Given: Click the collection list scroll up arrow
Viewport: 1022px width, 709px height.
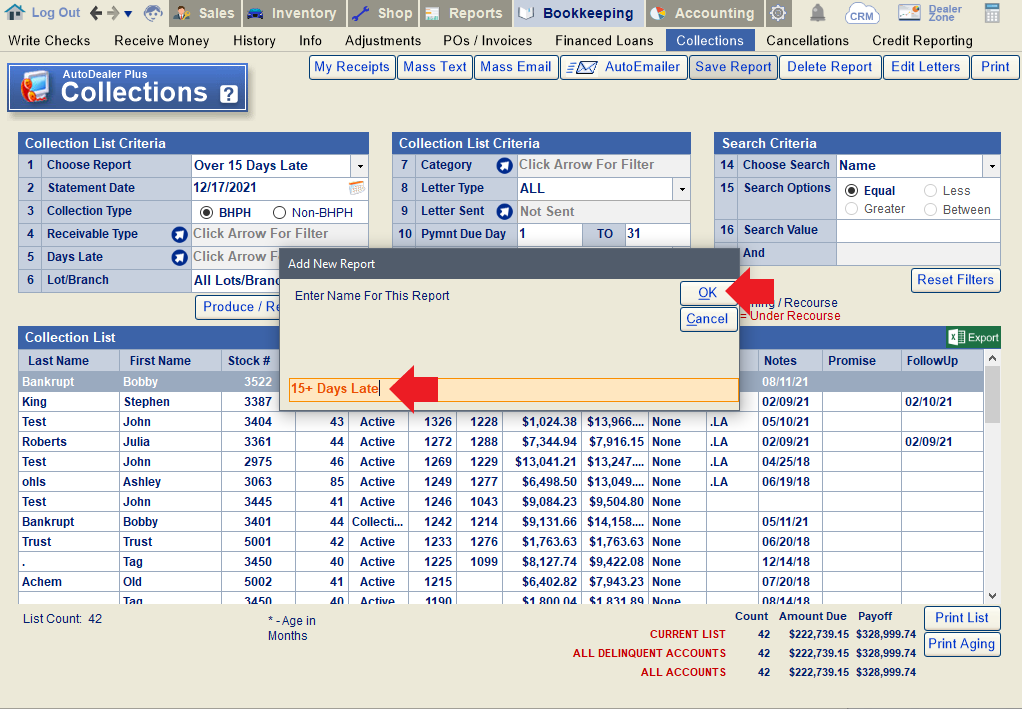Looking at the screenshot, I should (992, 358).
